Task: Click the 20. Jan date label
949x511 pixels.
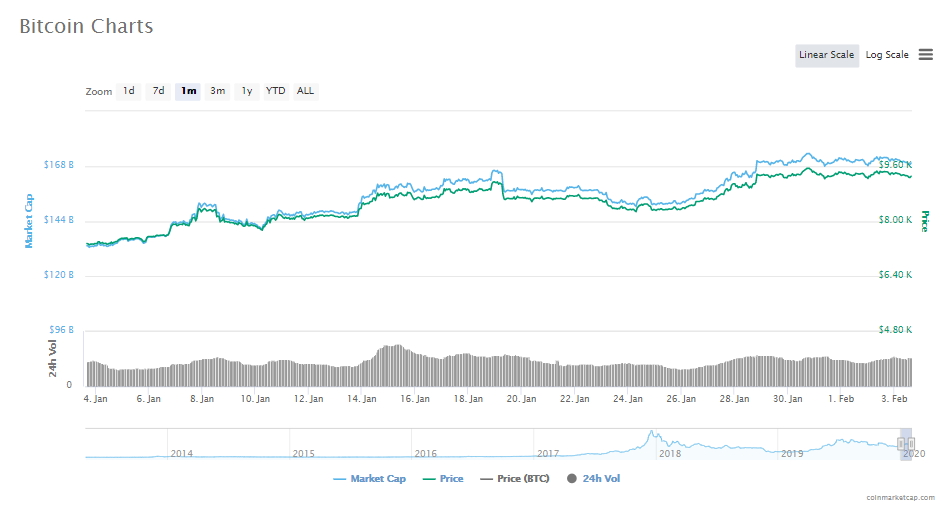Action: coord(522,399)
